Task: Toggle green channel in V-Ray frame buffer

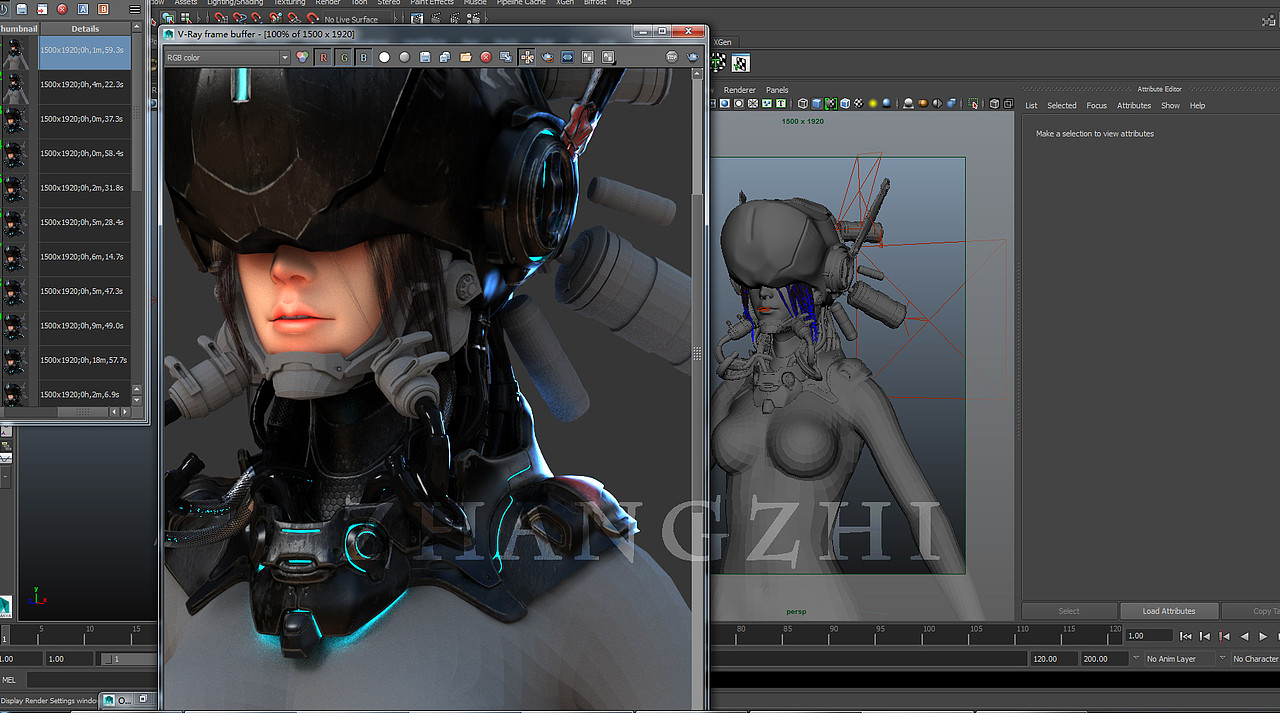Action: click(344, 57)
